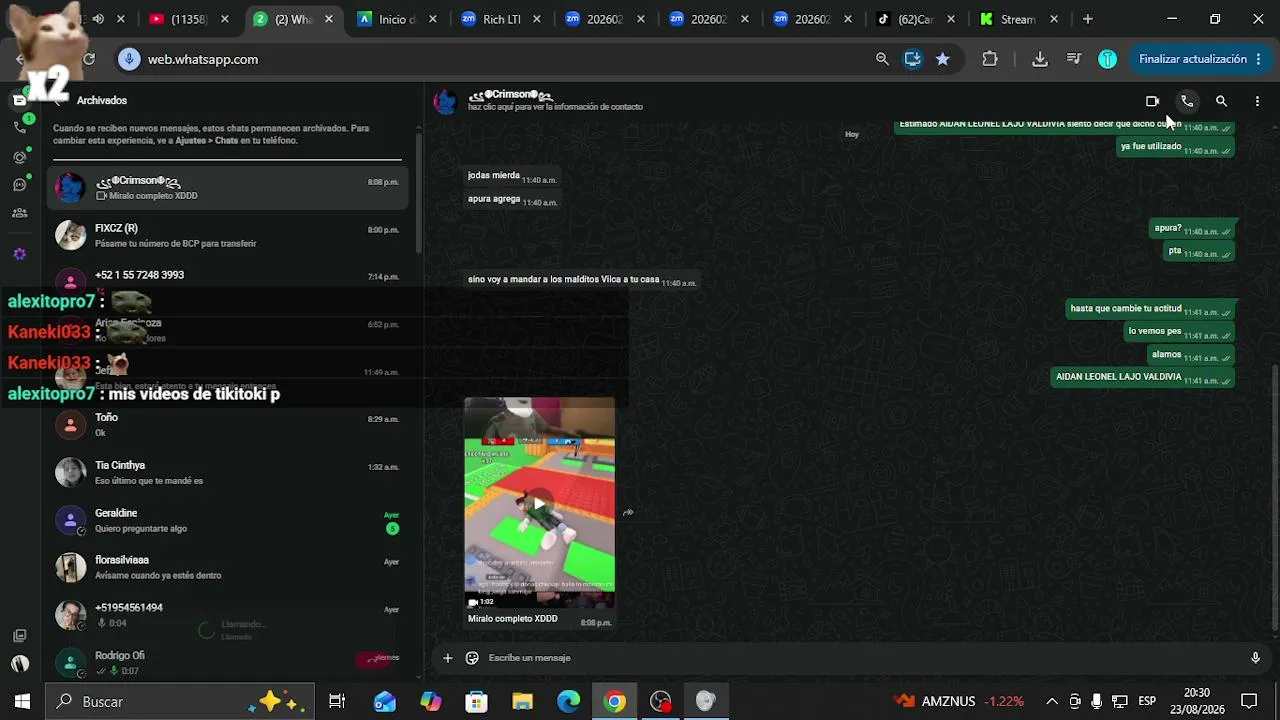Reload the page with the refresh button
Viewport: 1280px width, 720px height.
[x=89, y=59]
